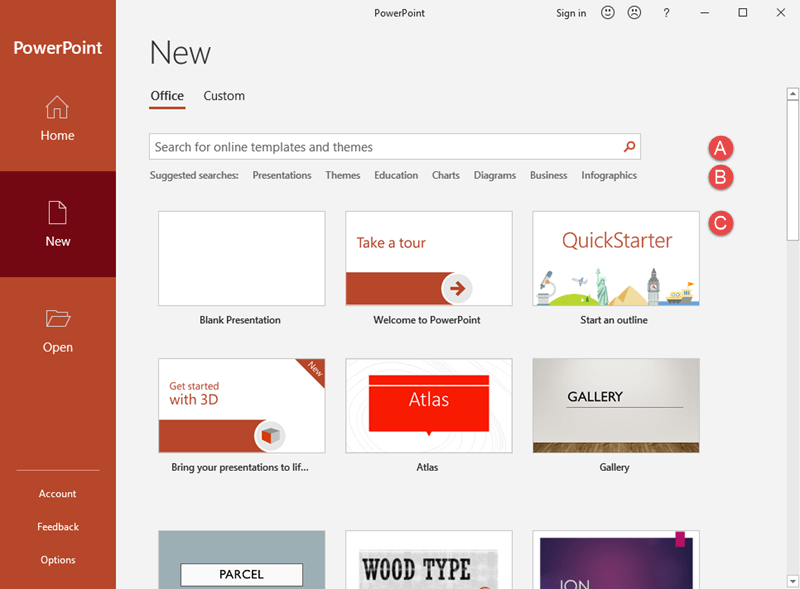Click the search magnifier icon
Image resolution: width=800 pixels, height=589 pixels.
coord(630,146)
